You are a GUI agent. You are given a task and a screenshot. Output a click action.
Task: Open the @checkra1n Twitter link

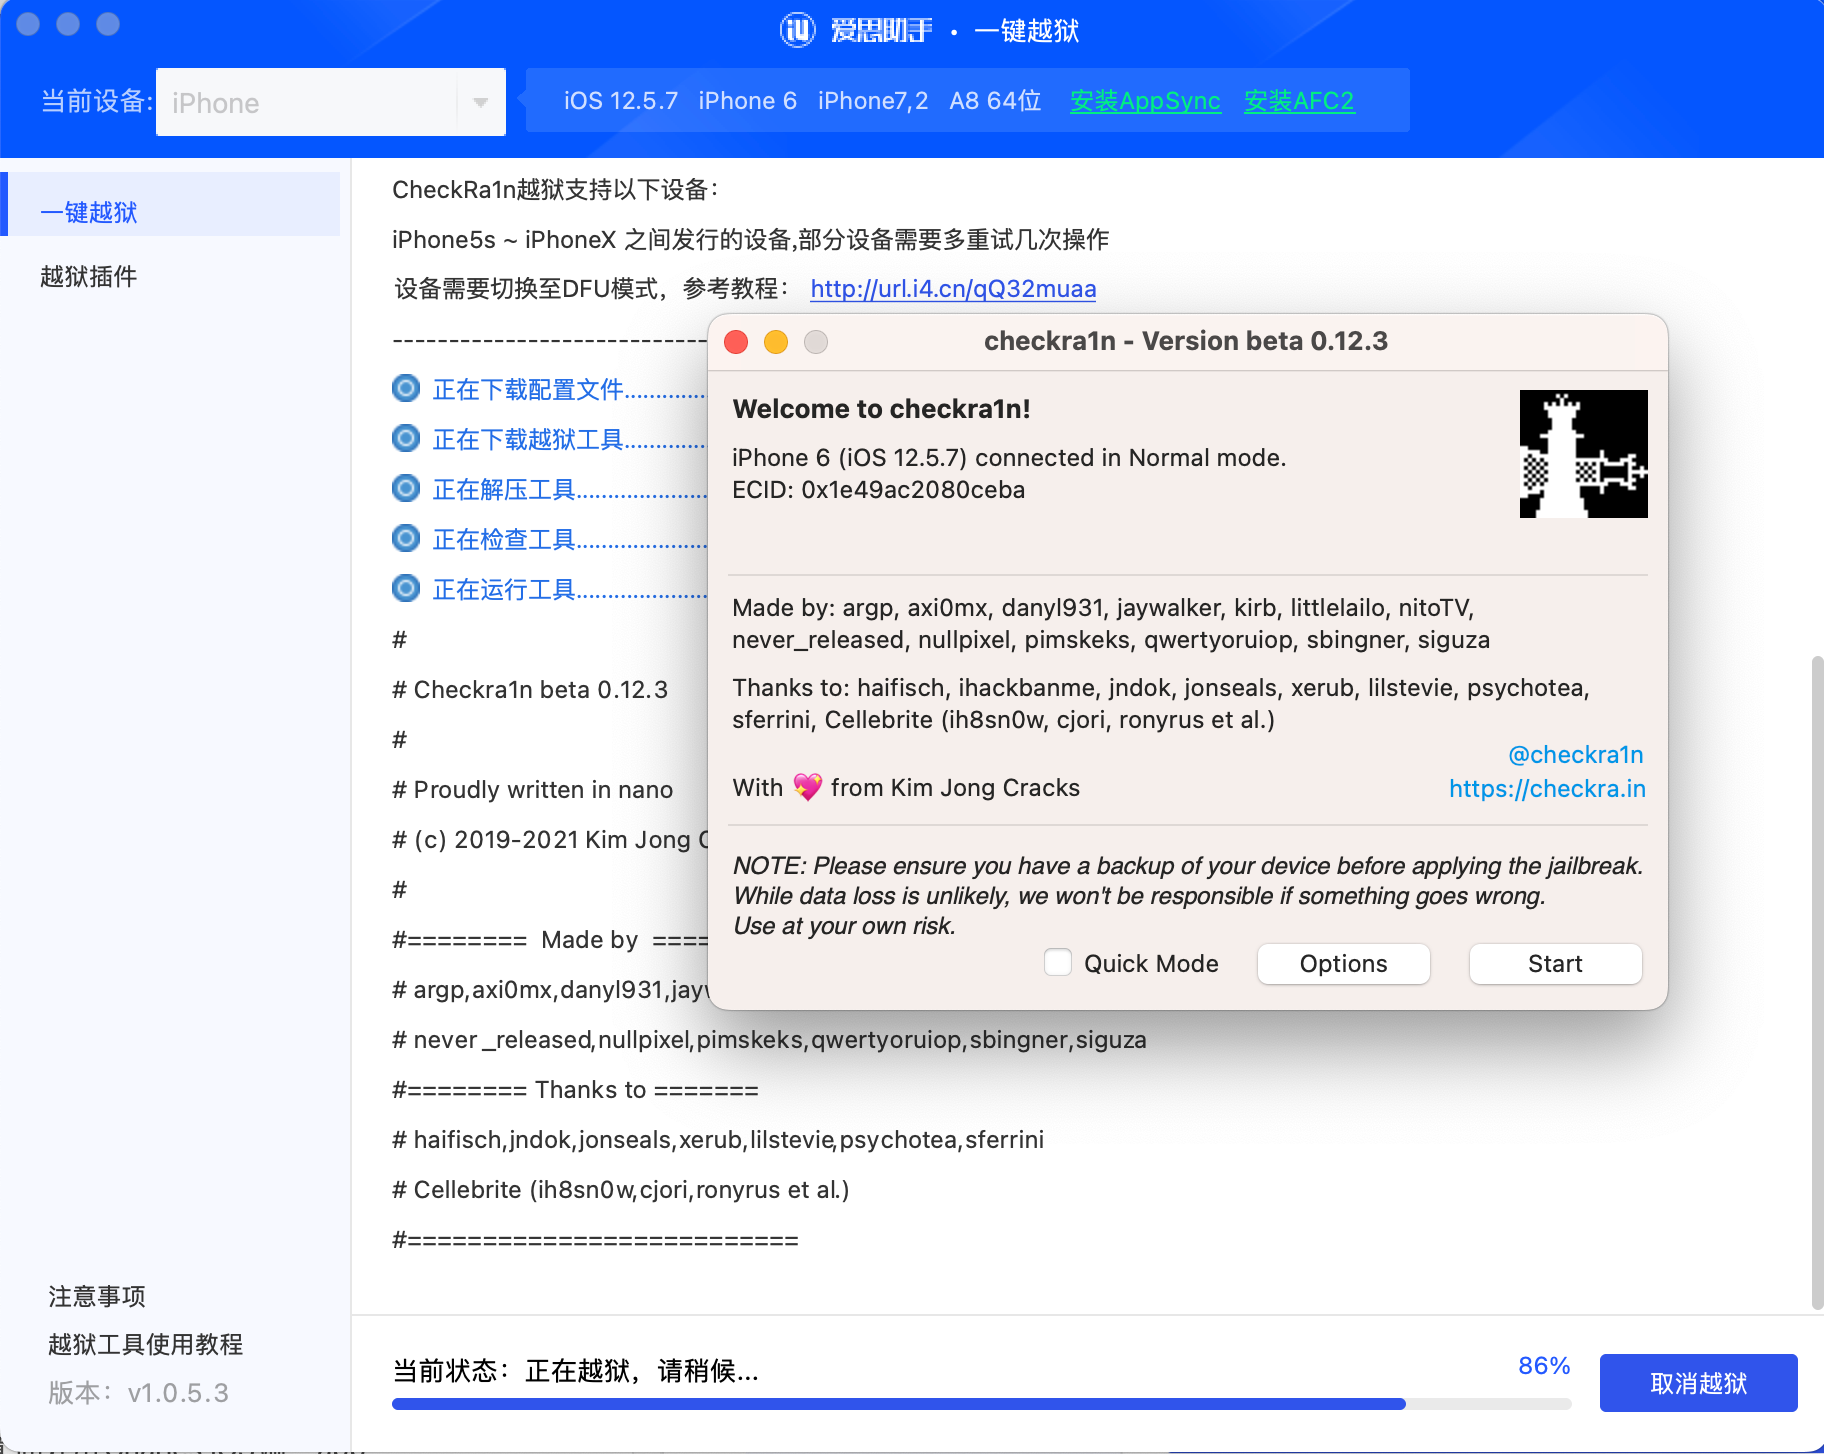coord(1576,755)
